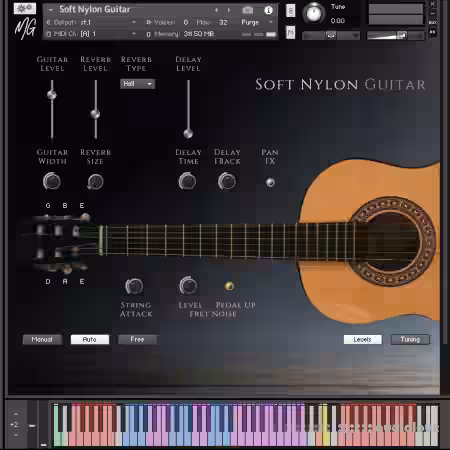The width and height of the screenshot is (450, 450).
Task: Click the guitar tuning peg headstock
Action: [x=62, y=242]
